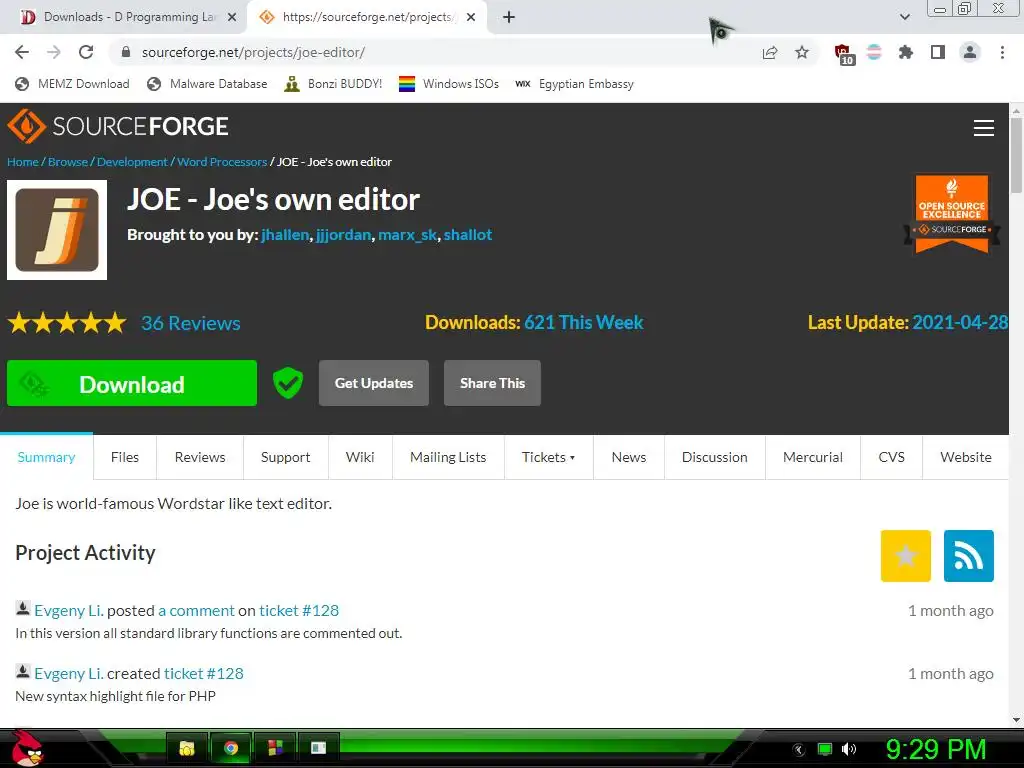Open jhallen's profile link
This screenshot has height=768, width=1024.
(285, 235)
